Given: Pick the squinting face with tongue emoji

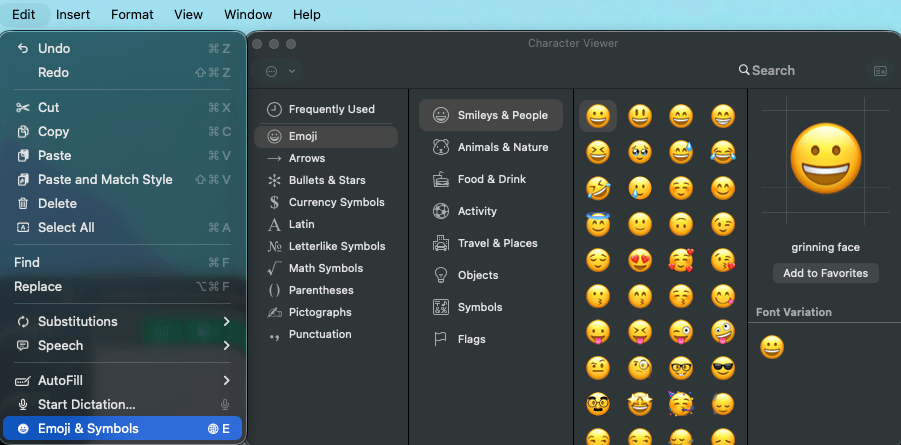Looking at the screenshot, I should (x=640, y=332).
